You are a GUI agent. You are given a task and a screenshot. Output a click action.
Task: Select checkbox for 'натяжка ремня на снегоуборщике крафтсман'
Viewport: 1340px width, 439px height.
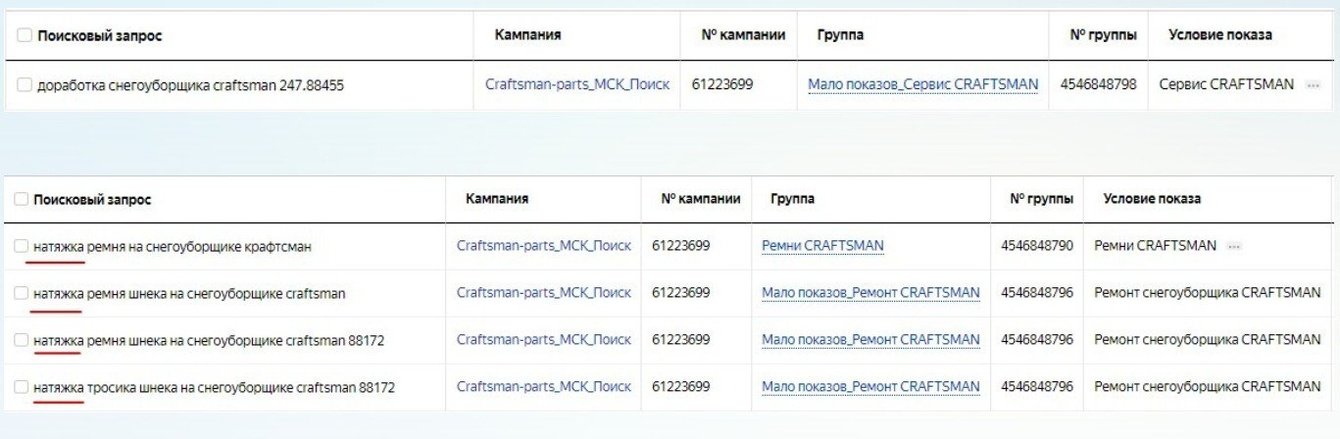pyautogui.click(x=21, y=246)
